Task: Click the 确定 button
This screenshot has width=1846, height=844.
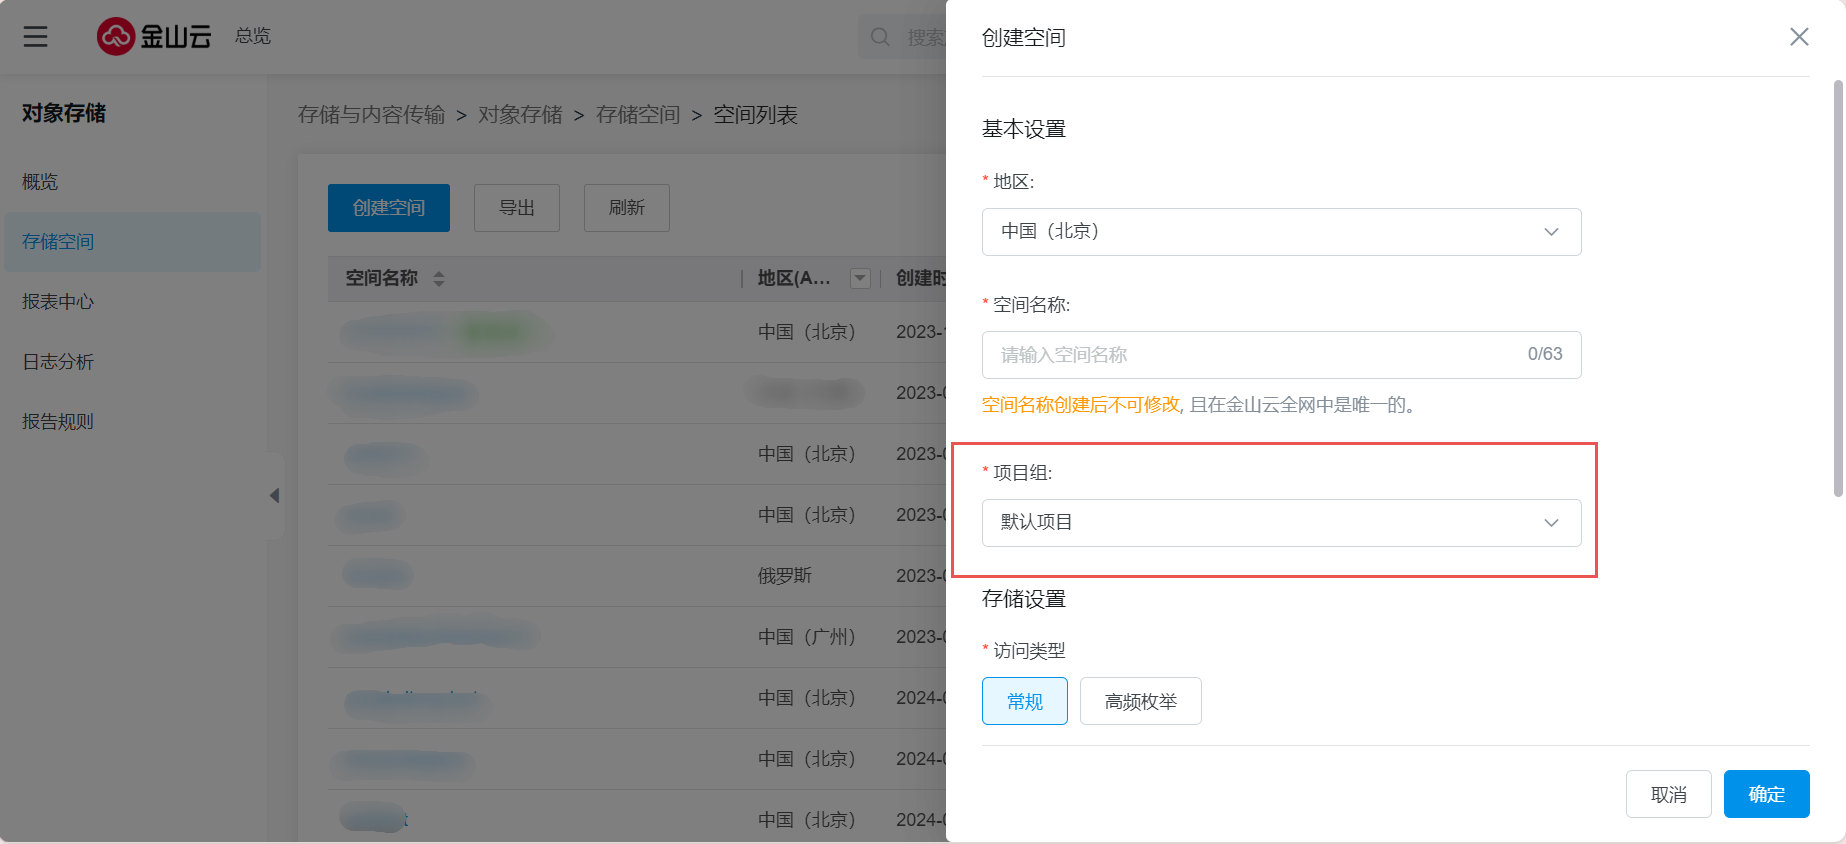Action: (x=1766, y=794)
